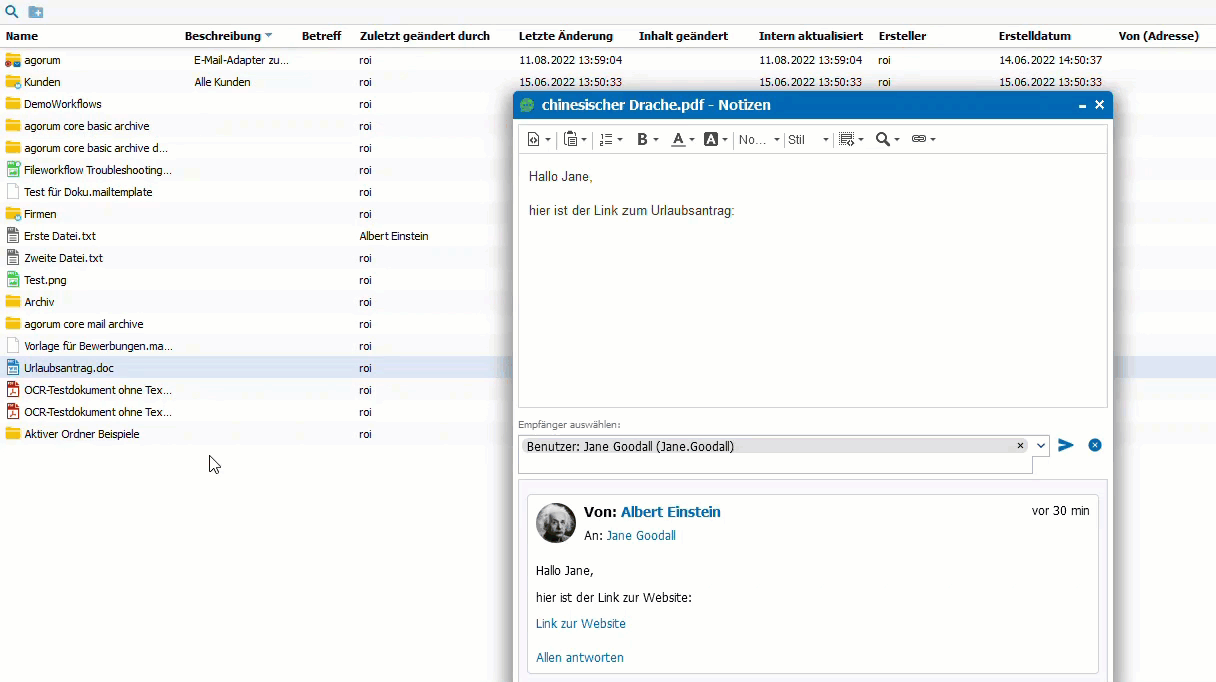Click the 'Vorlage für Bewerbungen.ma...' file icon
This screenshot has width=1216, height=682.
pyautogui.click(x=13, y=346)
